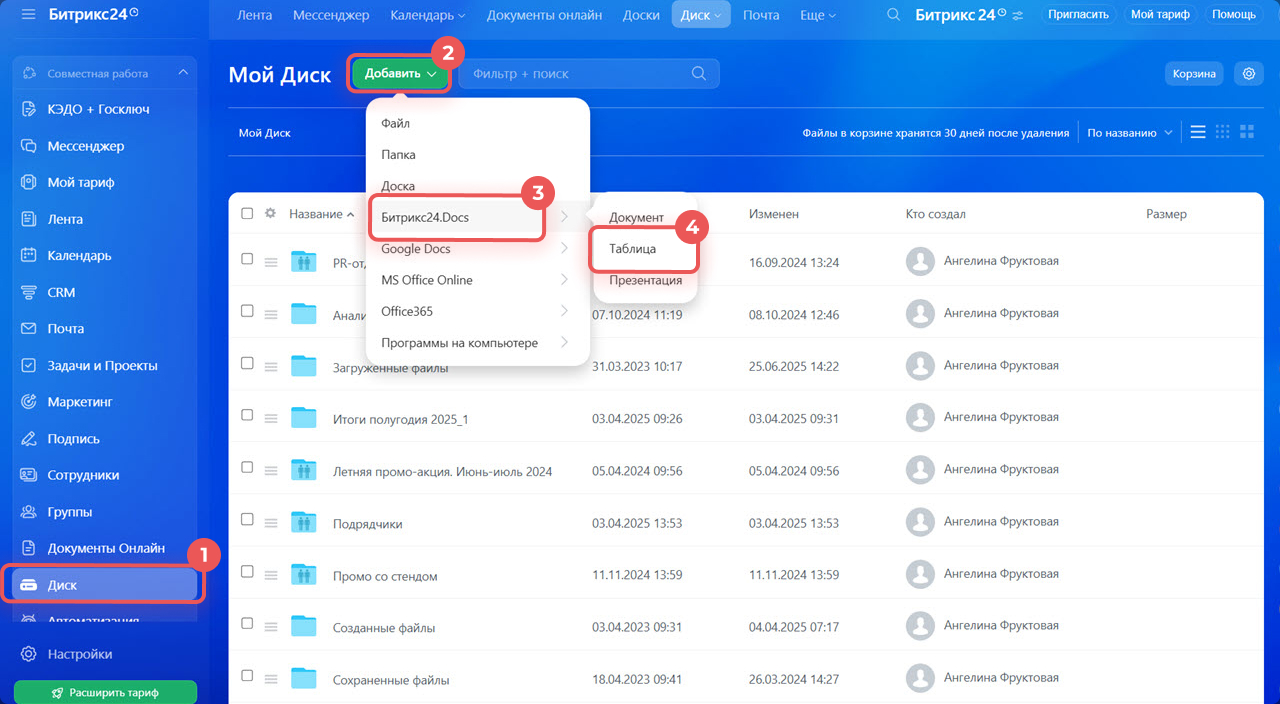Click the filter search magnifier icon
Screen dimensions: 1280x704
tap(699, 73)
